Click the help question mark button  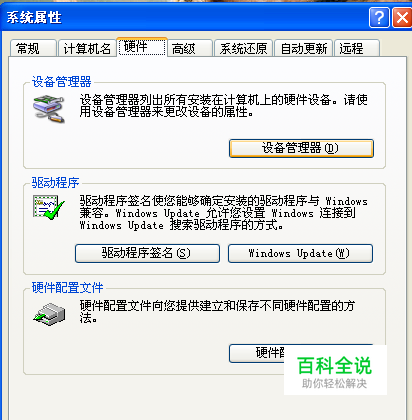pyautogui.click(x=379, y=17)
